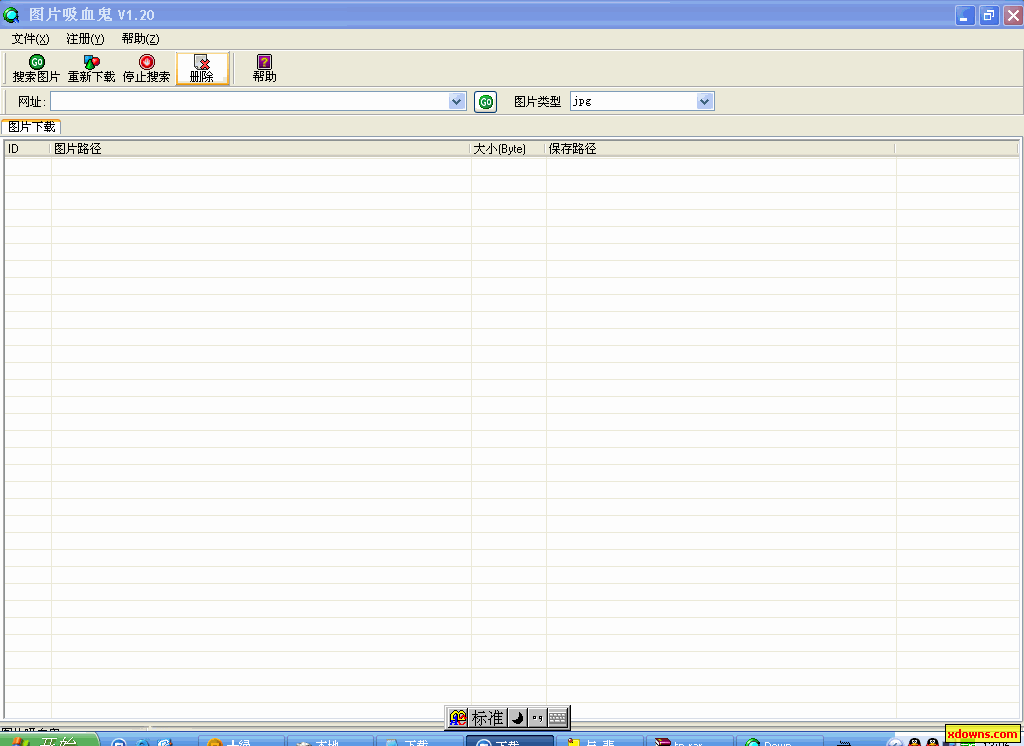Expand the 图片类型 jpg dropdown arrow
Viewport: 1024px width, 746px height.
coord(705,101)
